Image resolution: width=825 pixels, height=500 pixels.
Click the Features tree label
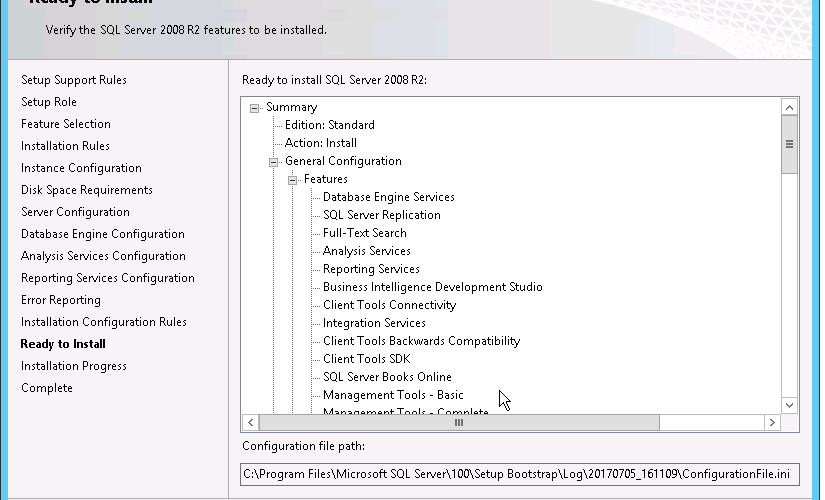tap(326, 179)
